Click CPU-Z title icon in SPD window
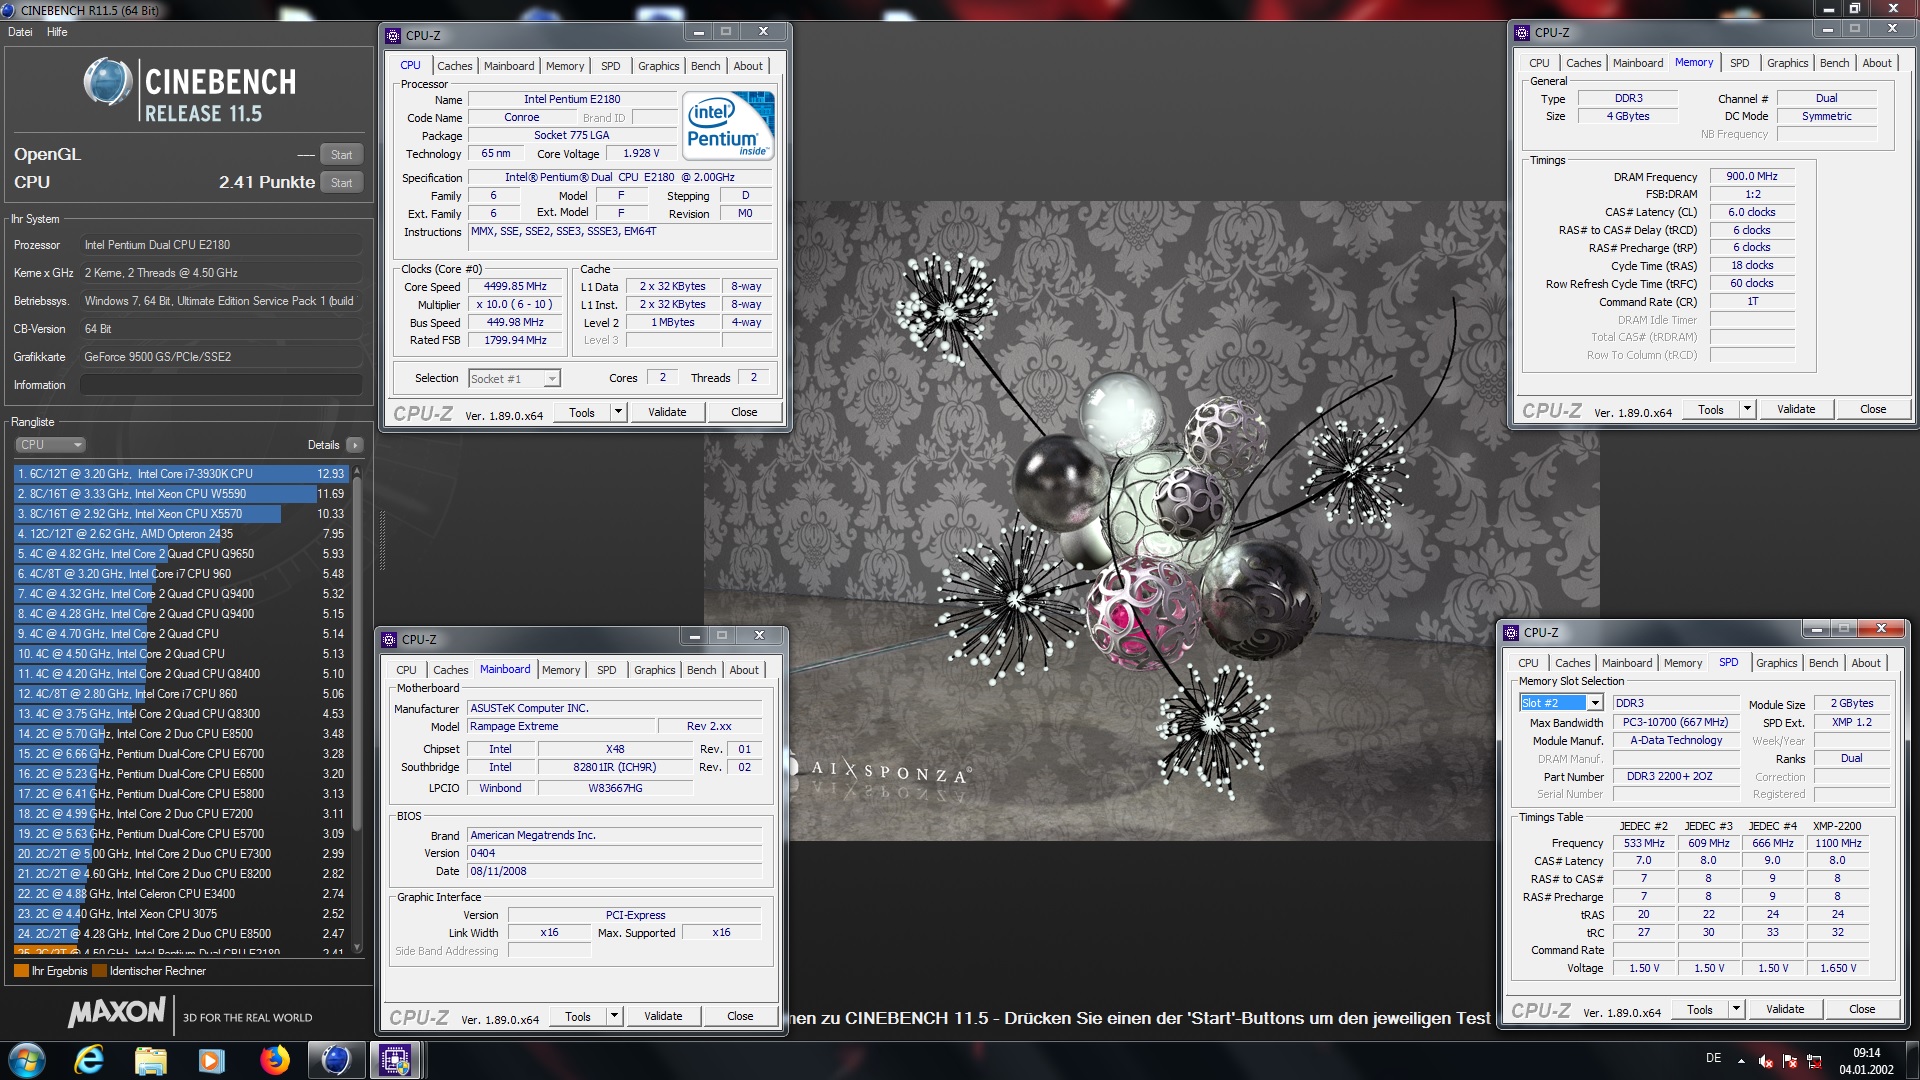Screen dimensions: 1920x1080 (x=1511, y=632)
